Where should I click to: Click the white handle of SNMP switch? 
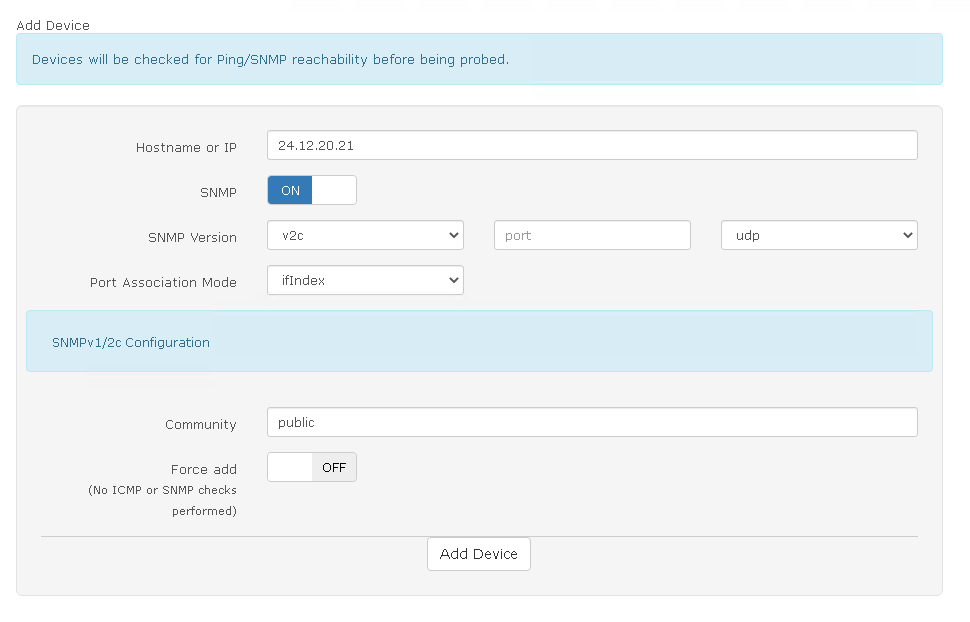pyautogui.click(x=334, y=190)
